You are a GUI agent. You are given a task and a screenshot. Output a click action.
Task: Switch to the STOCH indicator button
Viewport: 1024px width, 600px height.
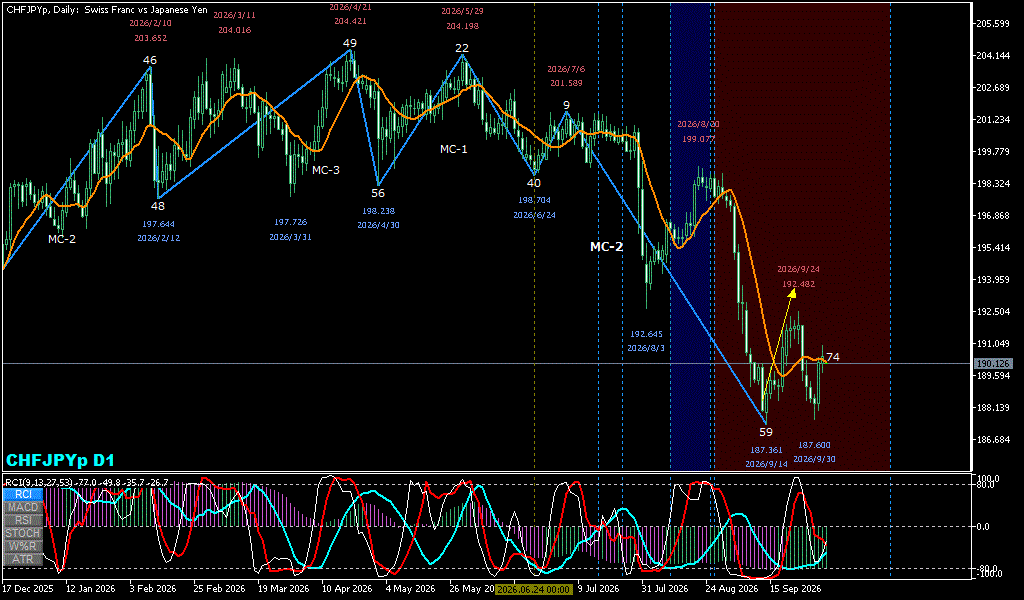[x=24, y=533]
